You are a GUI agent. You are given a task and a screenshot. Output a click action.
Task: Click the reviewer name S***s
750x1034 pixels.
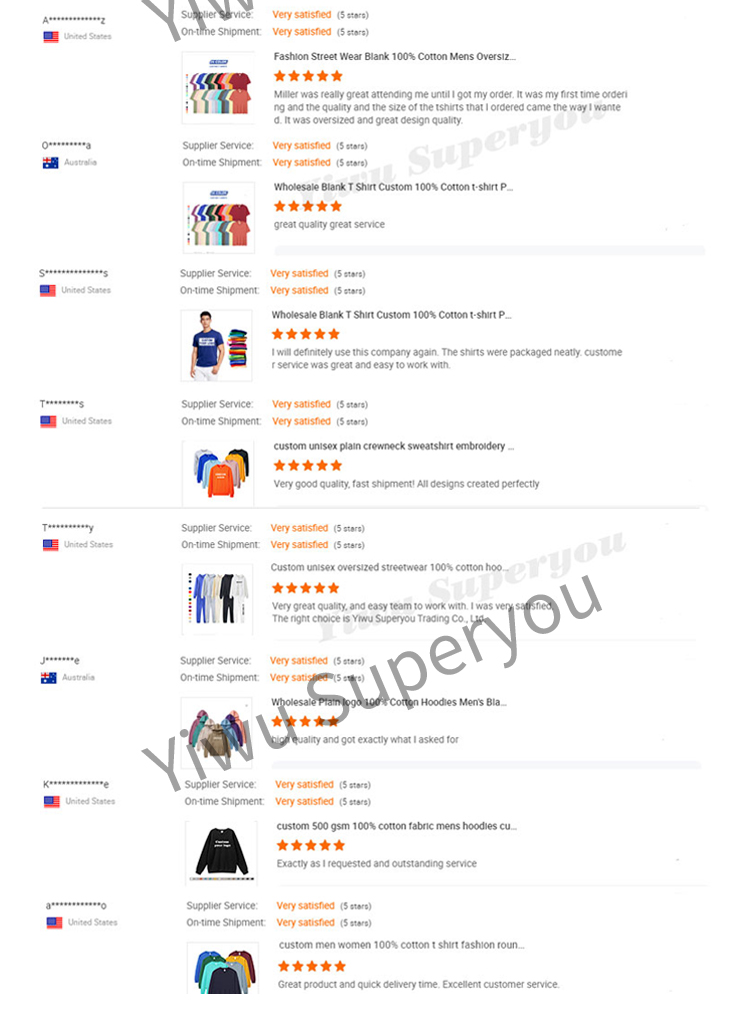73,273
